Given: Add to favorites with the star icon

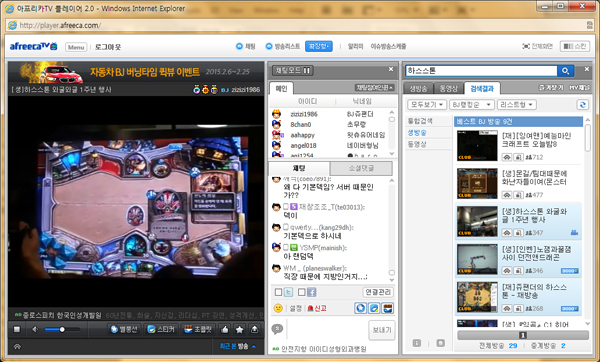Looking at the screenshot, I should point(240,329).
